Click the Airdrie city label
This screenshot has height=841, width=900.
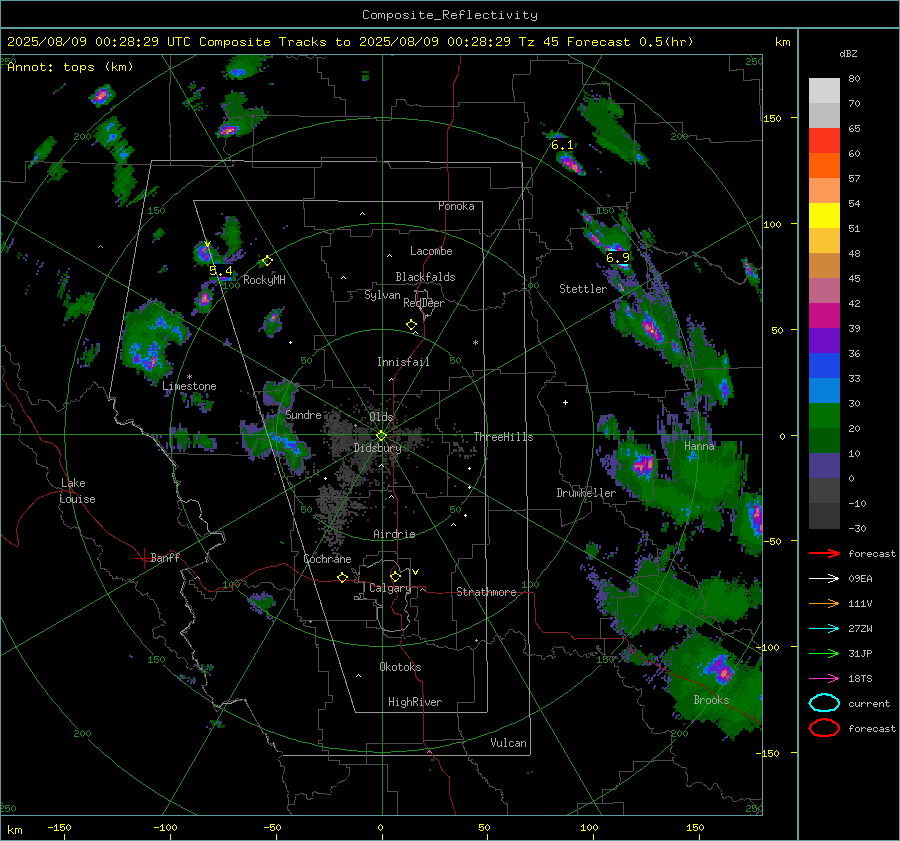pos(394,534)
